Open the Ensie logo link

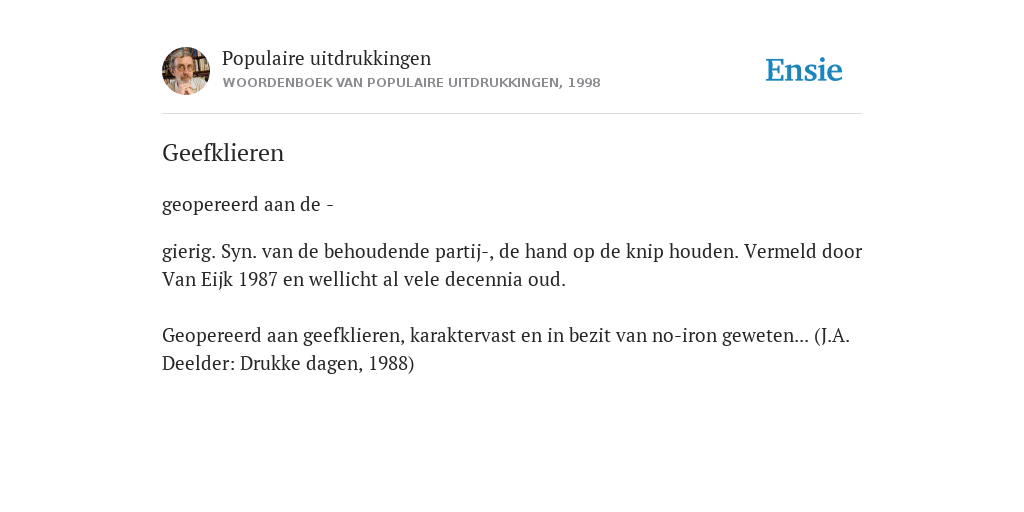804,70
